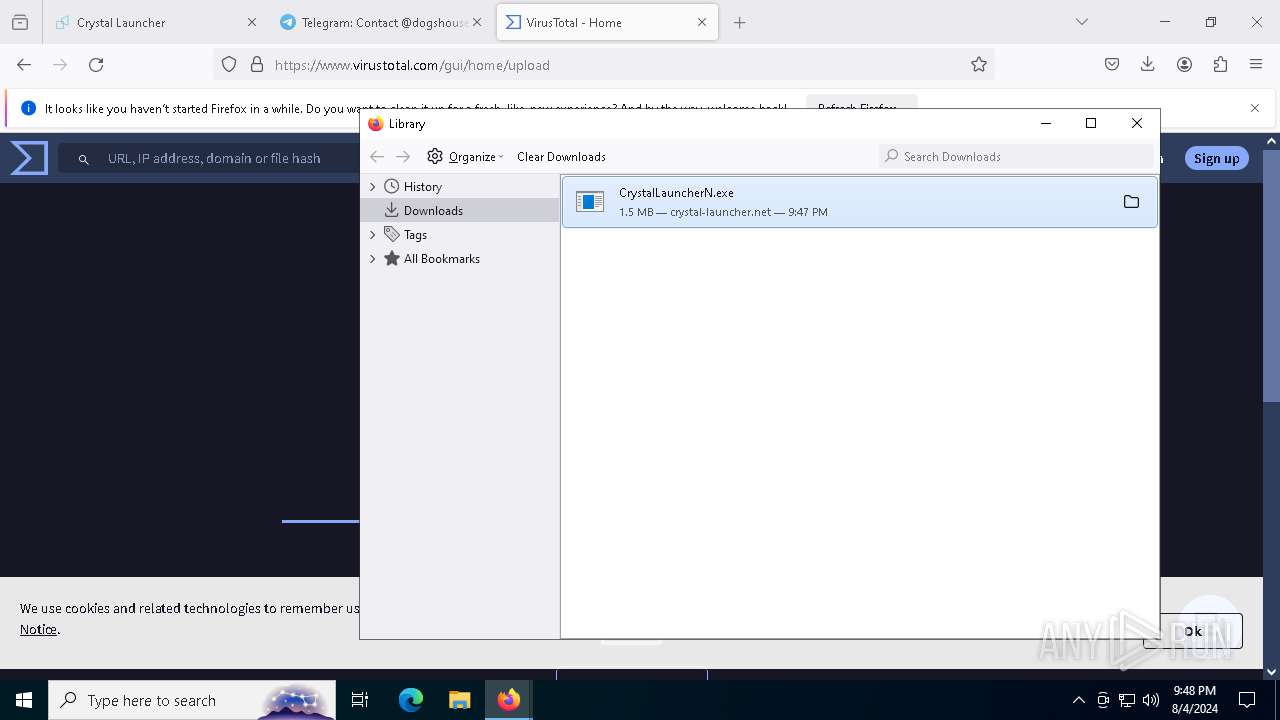Image resolution: width=1280 pixels, height=720 pixels.
Task: Go forward in the Library window
Action: click(x=403, y=156)
